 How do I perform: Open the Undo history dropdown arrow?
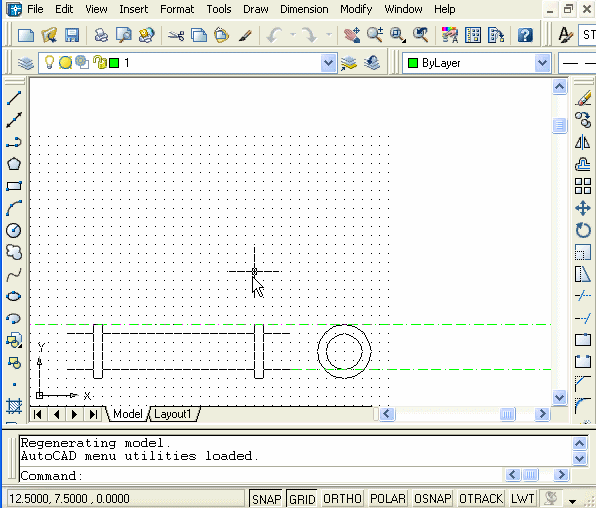click(293, 35)
